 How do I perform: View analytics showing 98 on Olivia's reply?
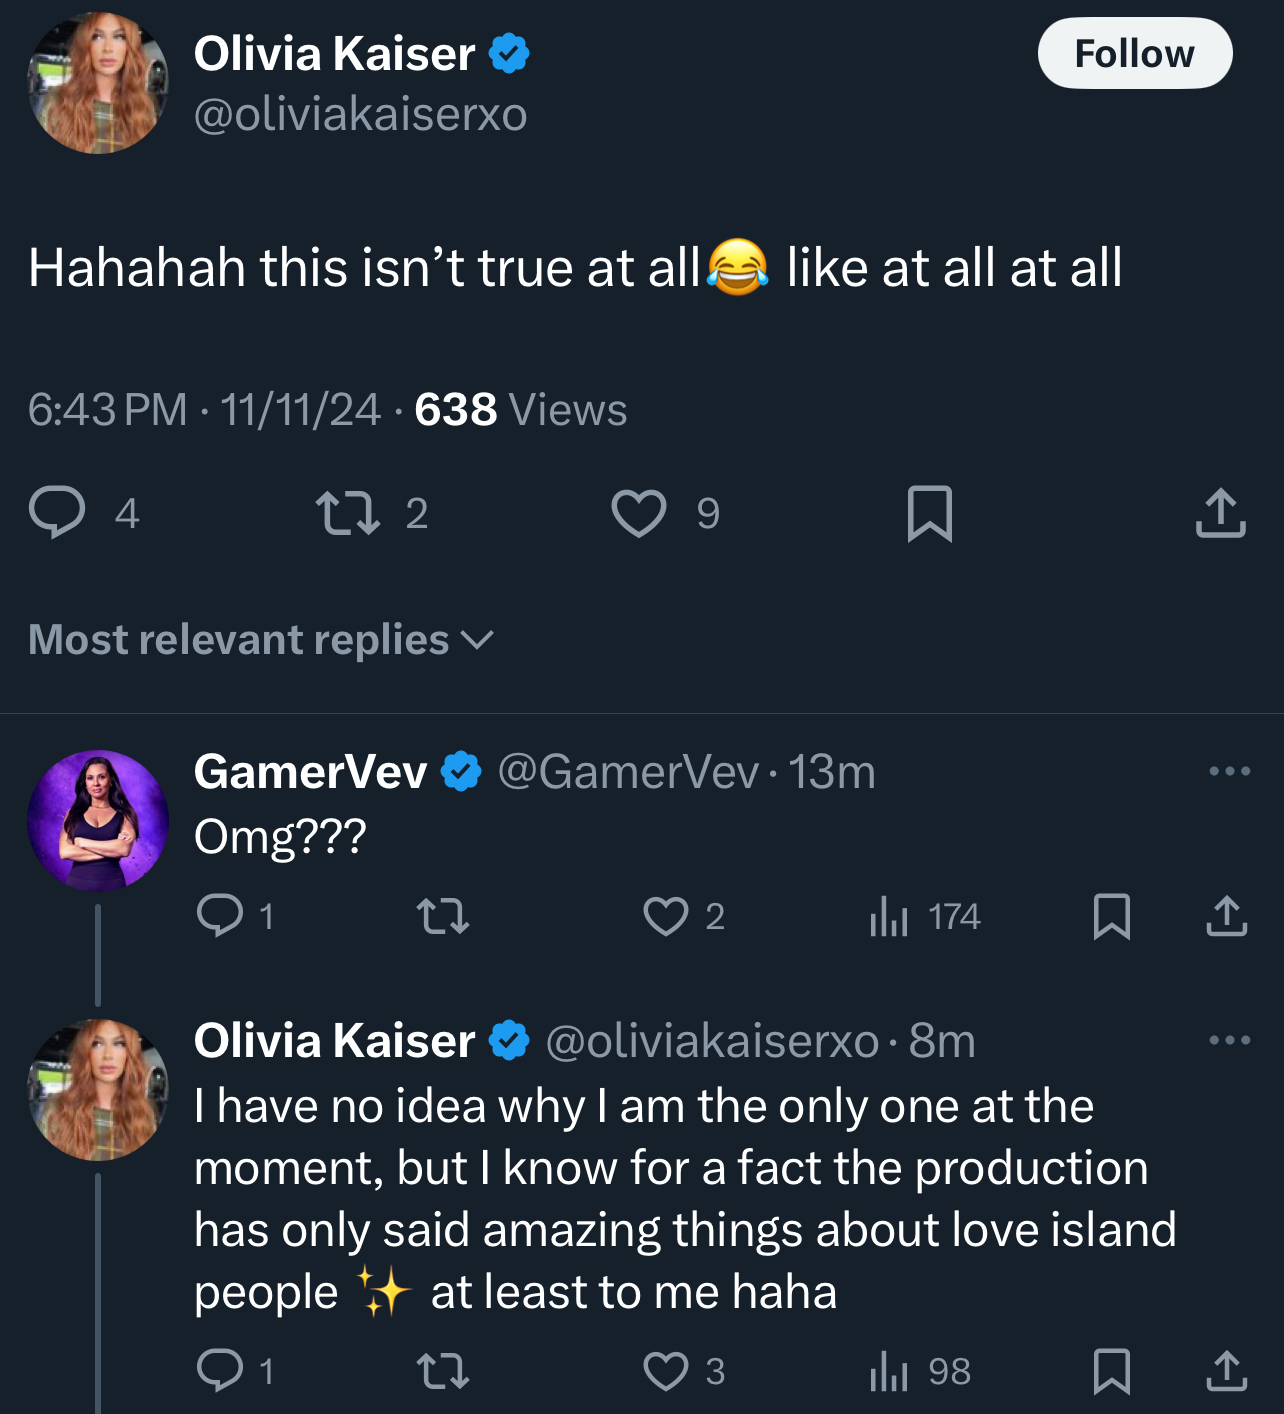[920, 1371]
